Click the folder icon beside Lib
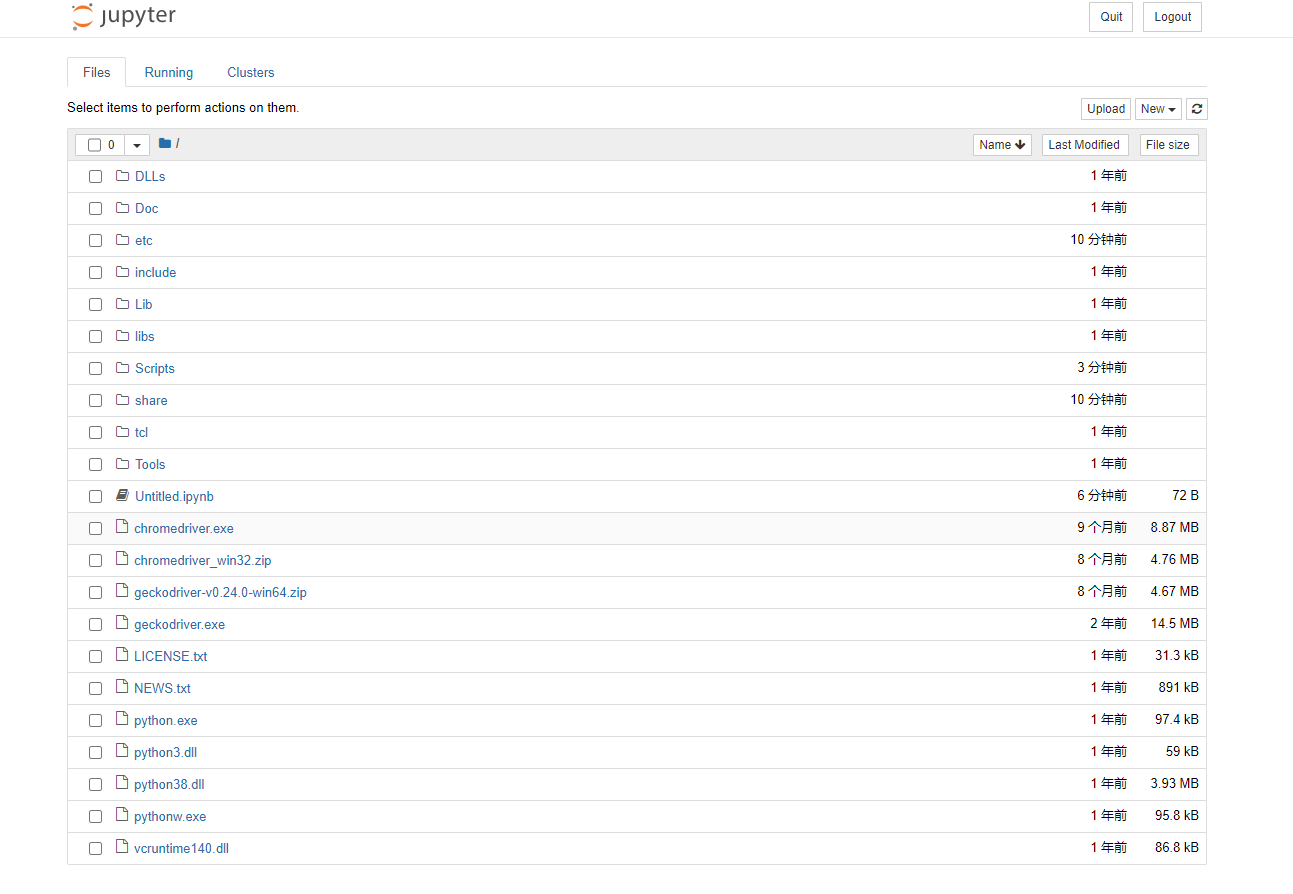The width and height of the screenshot is (1293, 894). 123,304
